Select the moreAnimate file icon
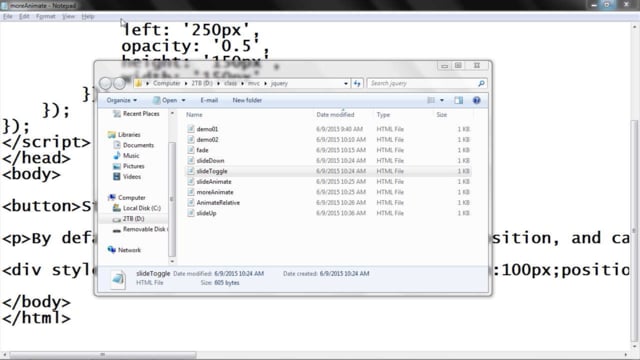Viewport: 640px width, 360px height. tap(191, 192)
